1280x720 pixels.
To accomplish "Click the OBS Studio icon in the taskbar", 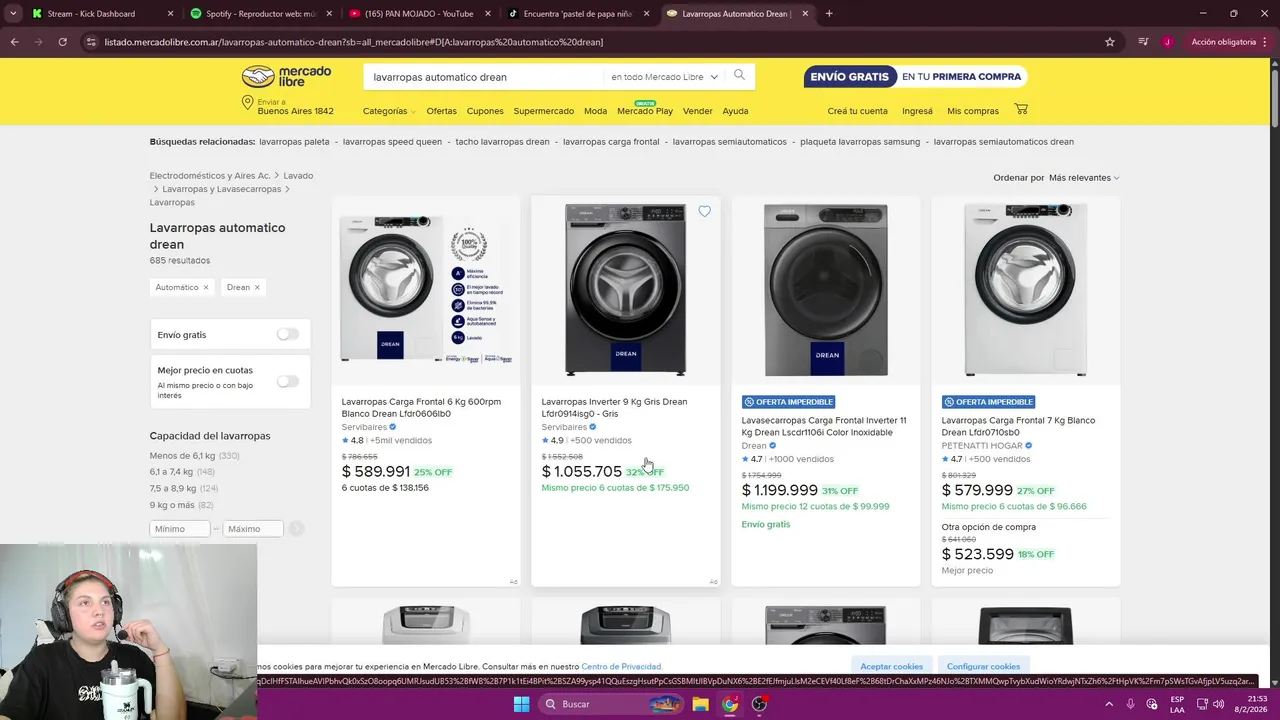I will [x=760, y=704].
